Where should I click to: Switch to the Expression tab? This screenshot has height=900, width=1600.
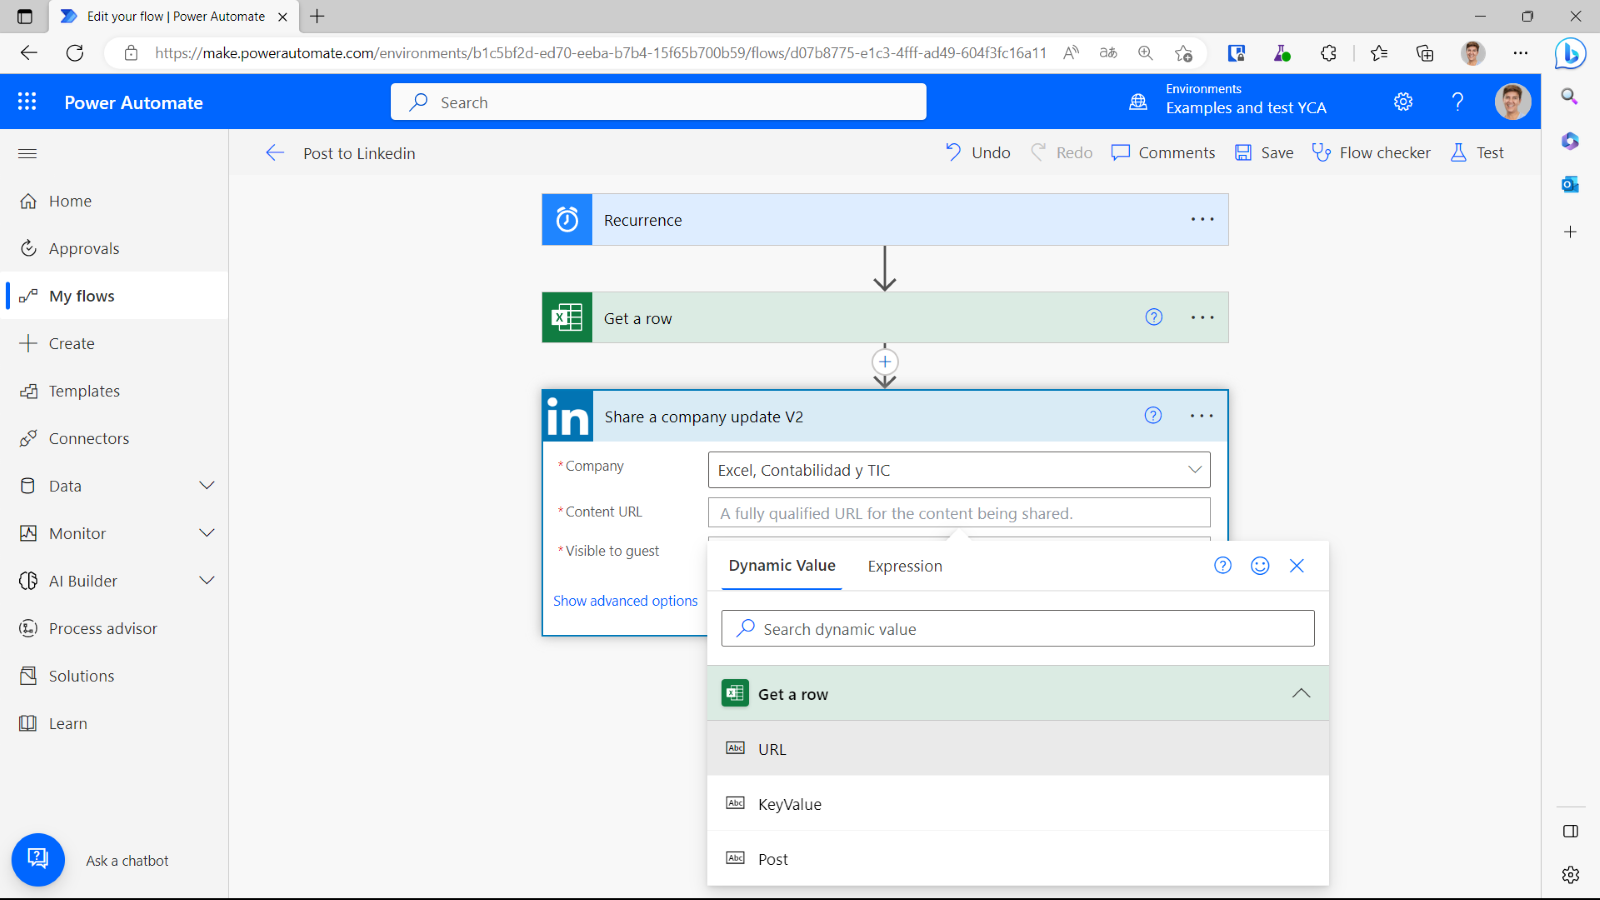[x=905, y=566]
